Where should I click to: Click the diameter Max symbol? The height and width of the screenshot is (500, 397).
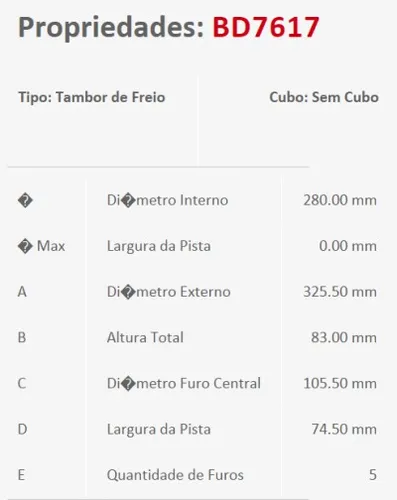click(41, 246)
